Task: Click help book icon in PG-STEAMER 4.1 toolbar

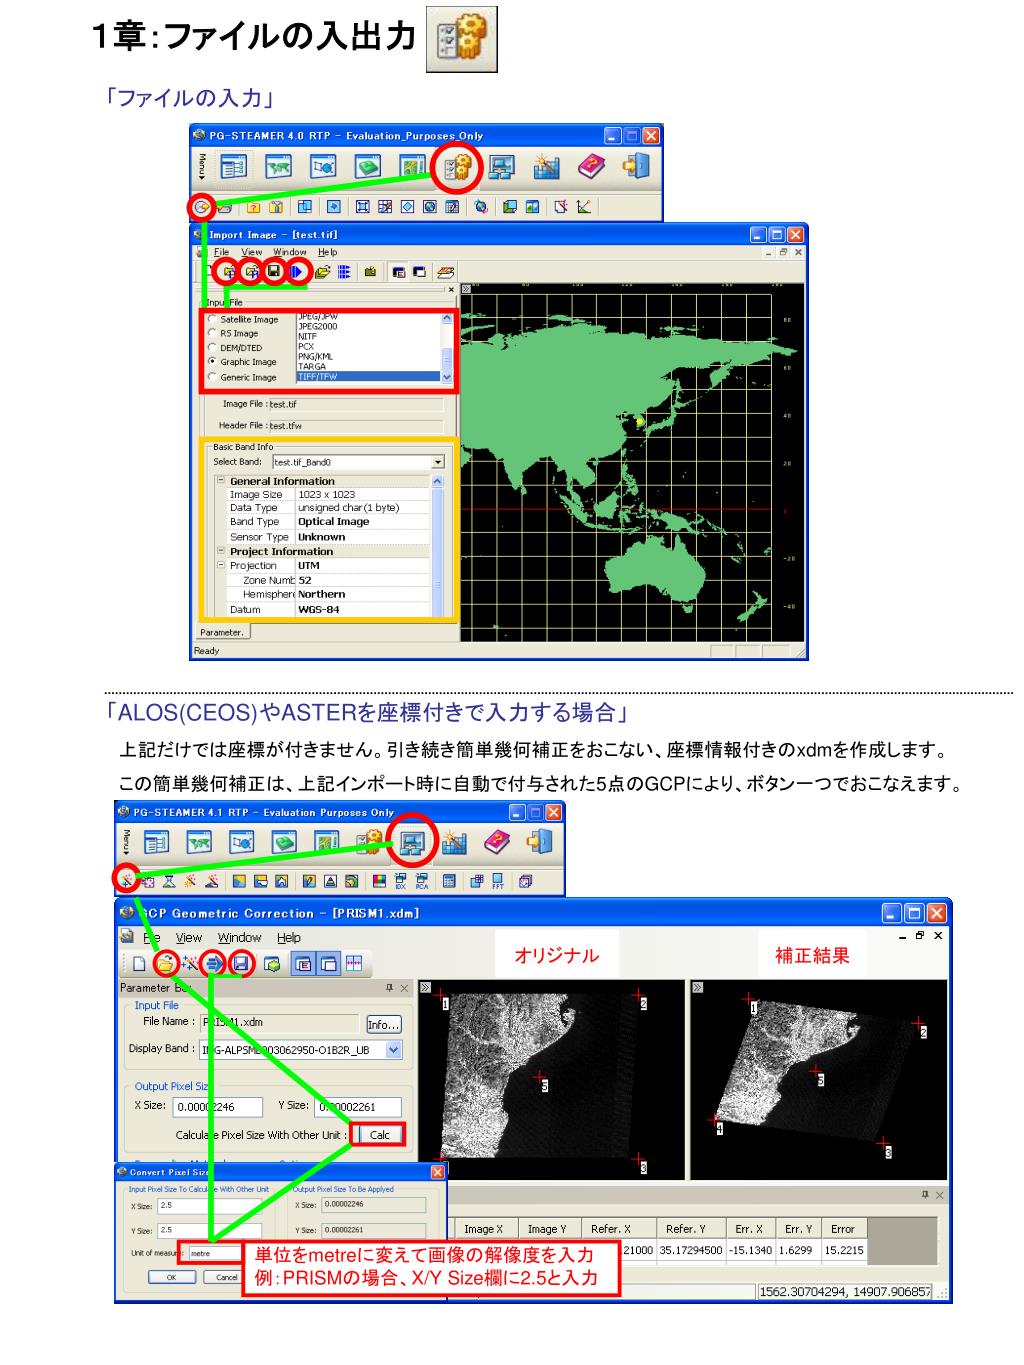Action: tap(497, 843)
